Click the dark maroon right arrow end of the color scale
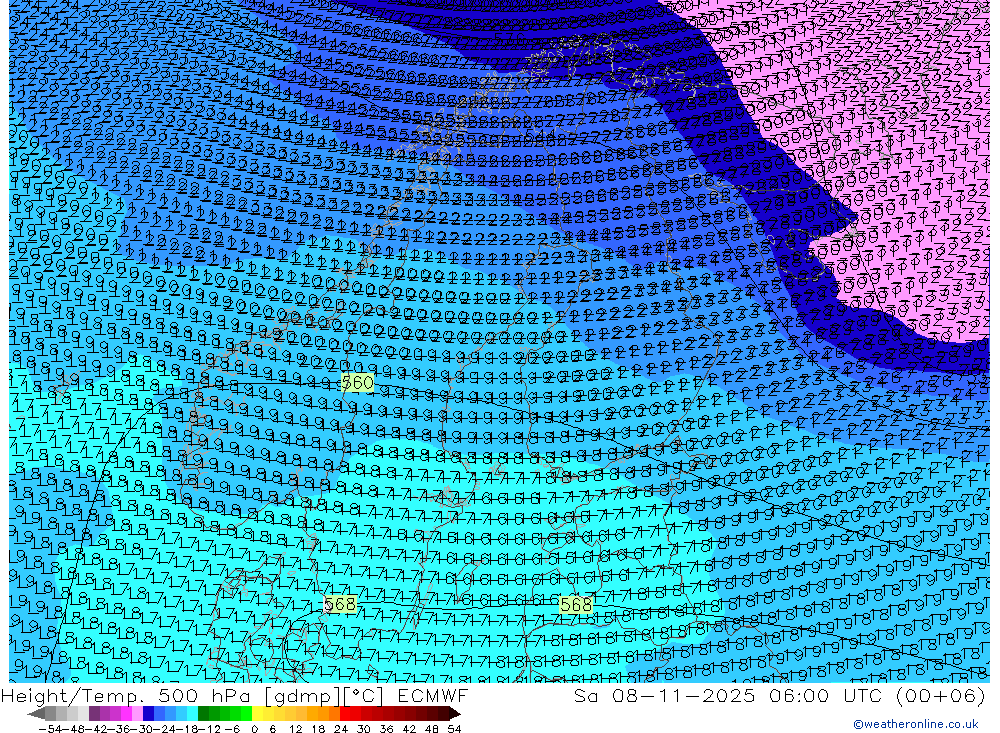Screen dimensions: 1000x733 click(x=455, y=714)
